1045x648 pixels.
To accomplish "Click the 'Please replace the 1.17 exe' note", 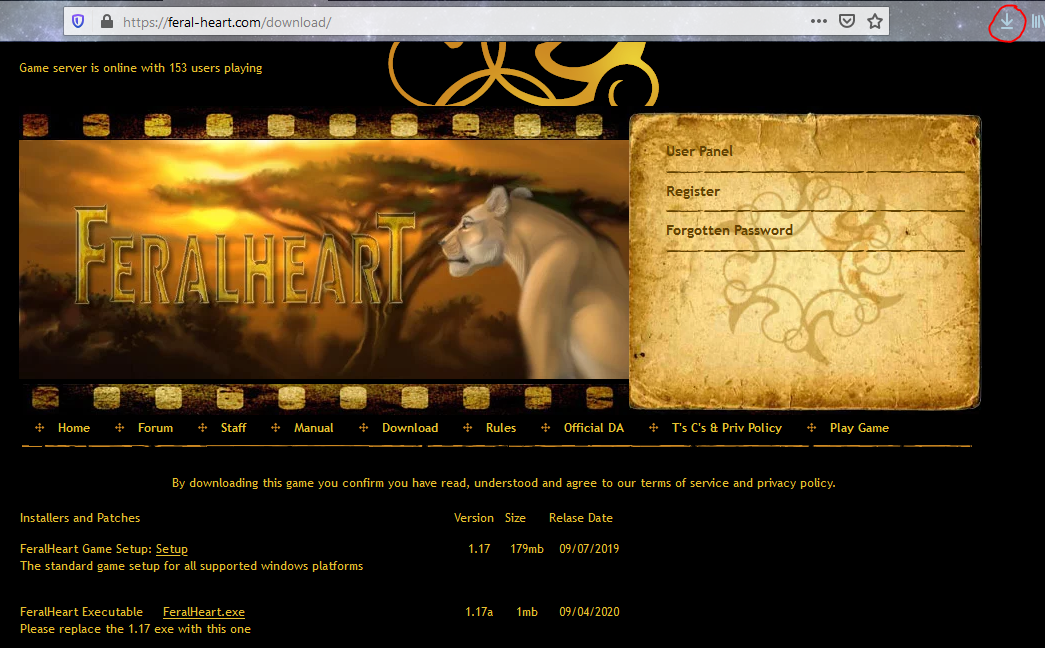I will click(x=135, y=629).
